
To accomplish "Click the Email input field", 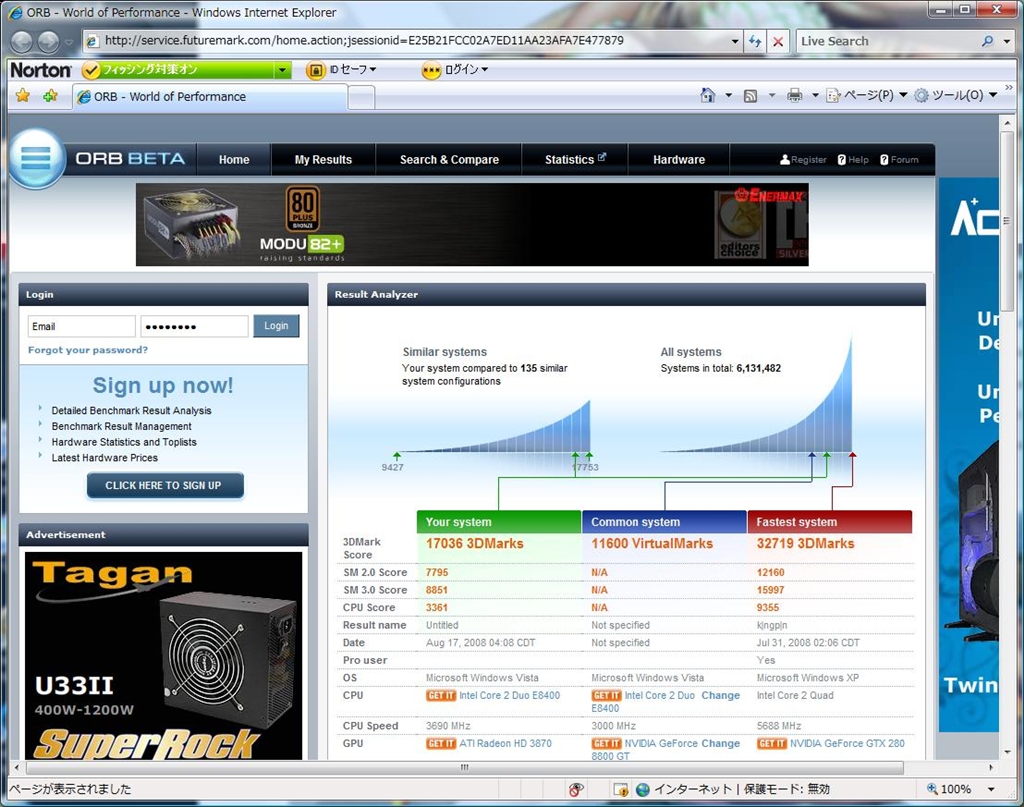I will pyautogui.click(x=82, y=326).
